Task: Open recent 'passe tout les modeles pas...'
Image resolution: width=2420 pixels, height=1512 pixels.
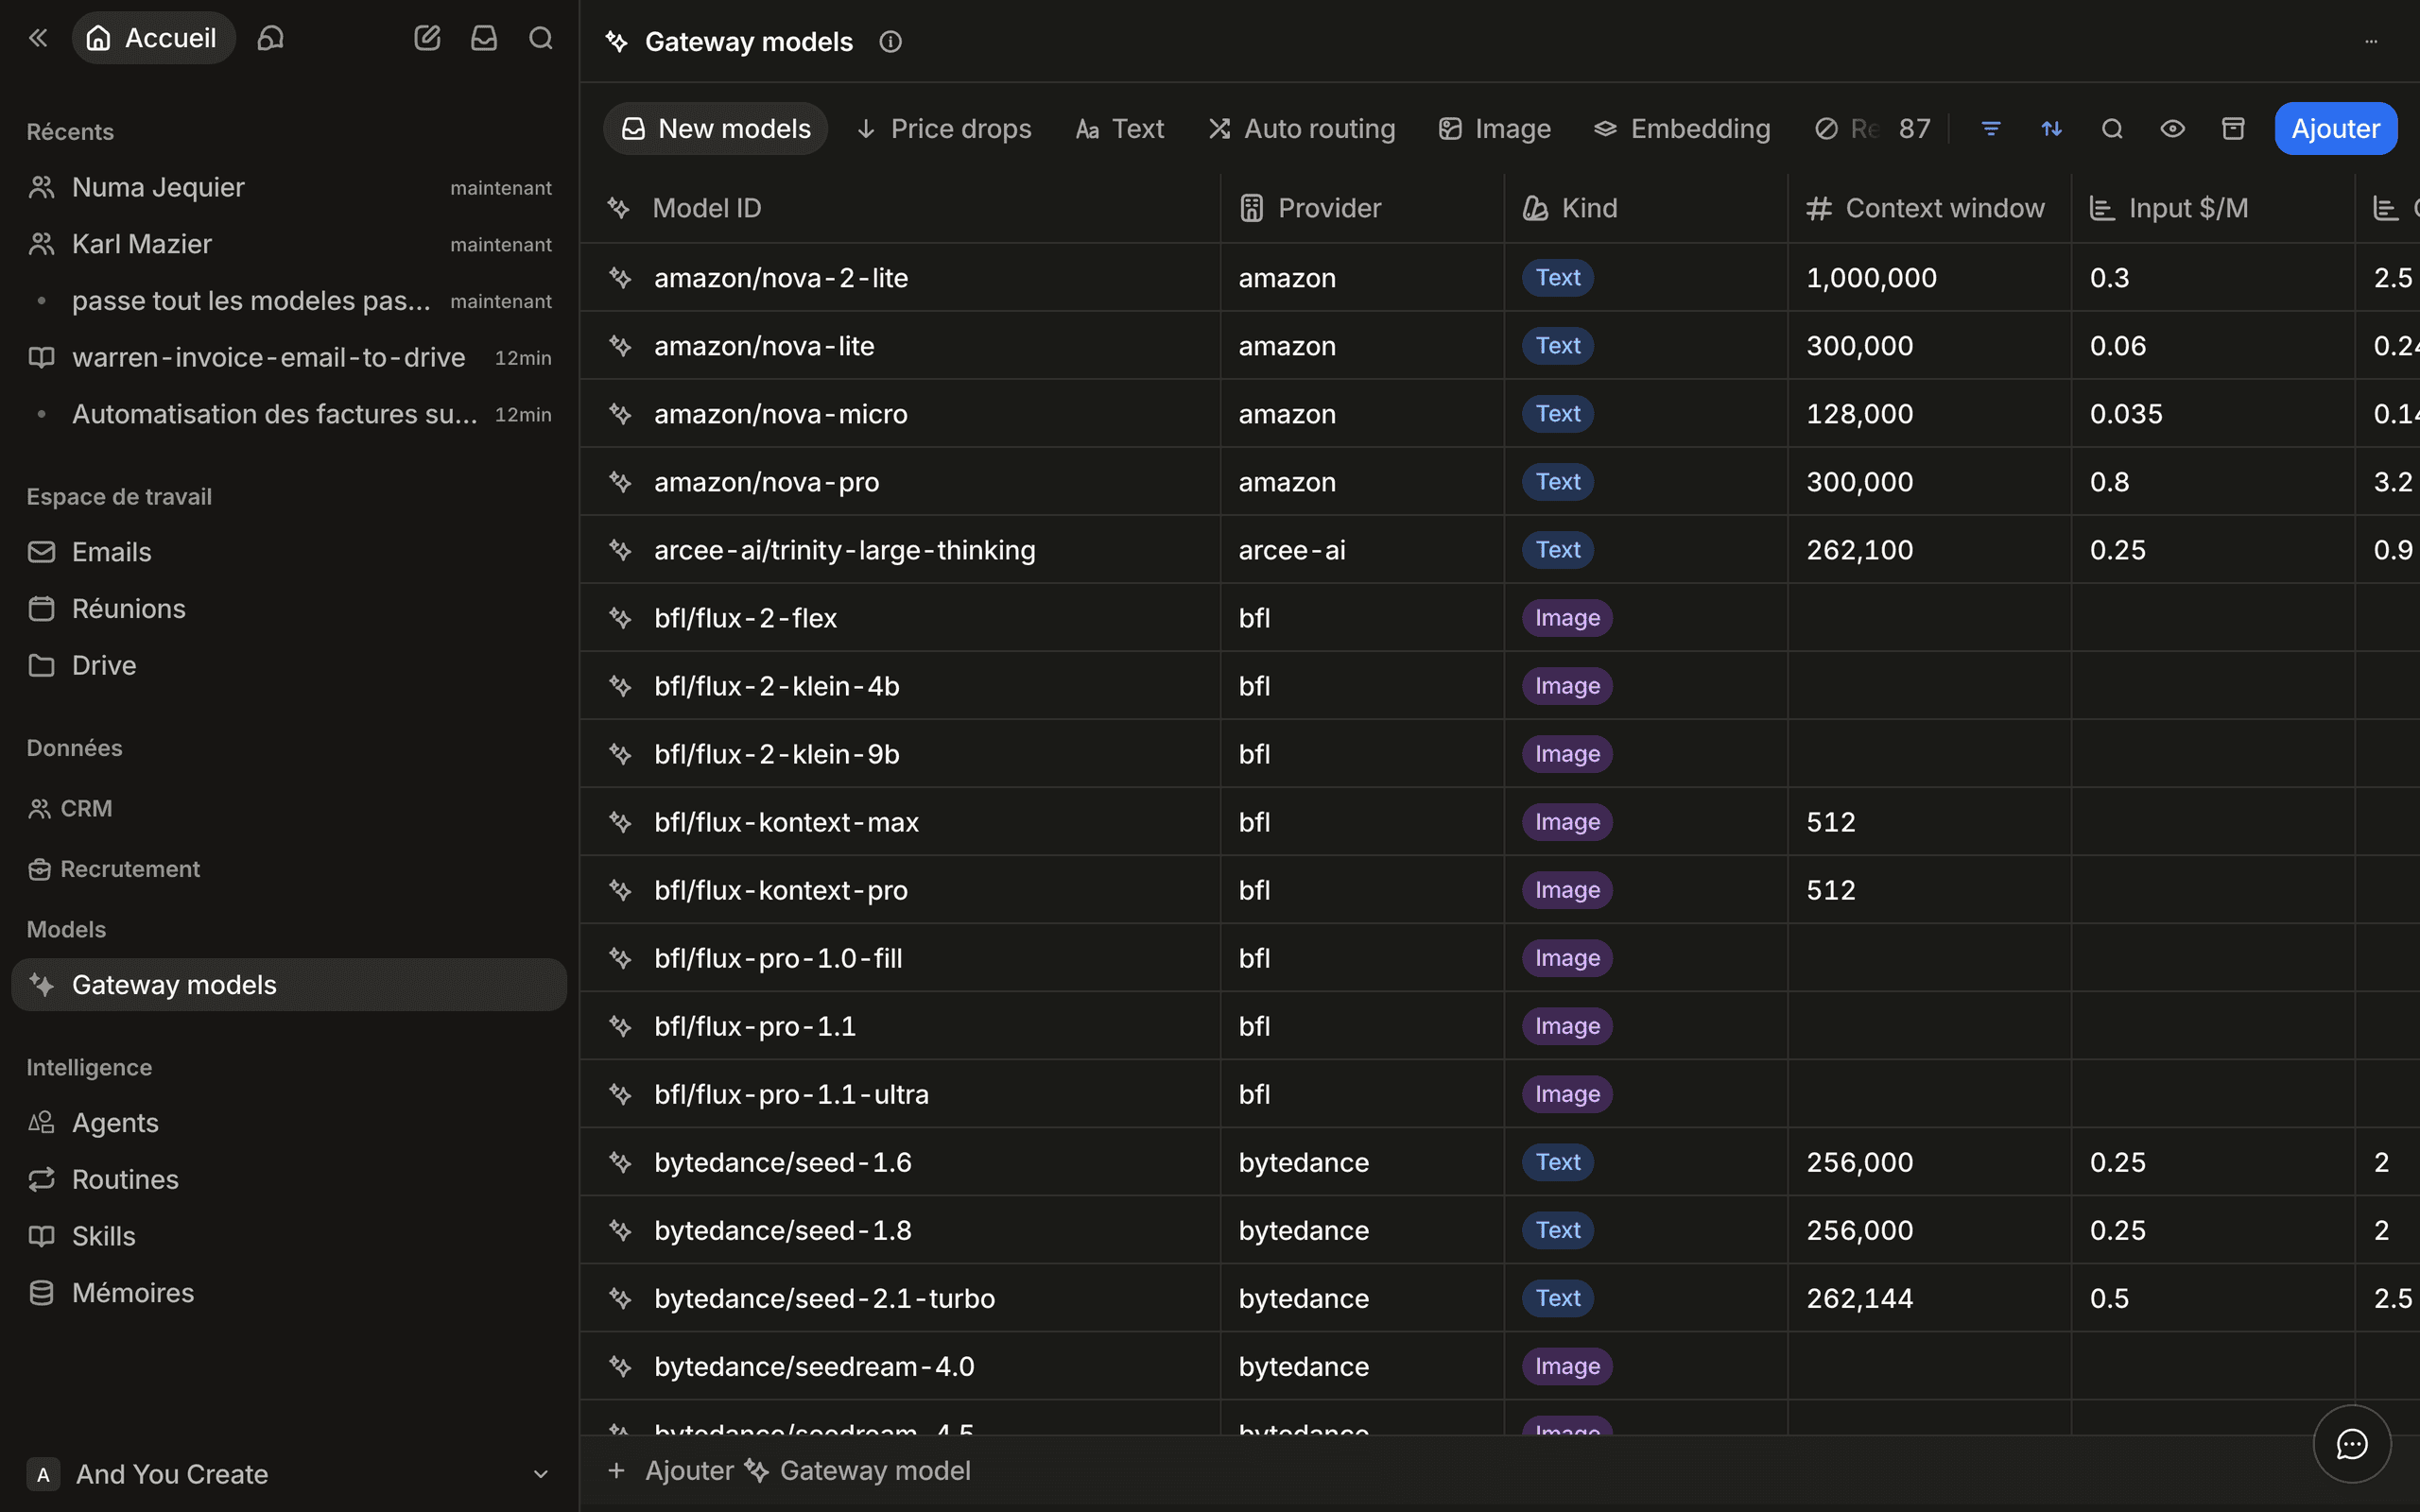Action: point(289,301)
